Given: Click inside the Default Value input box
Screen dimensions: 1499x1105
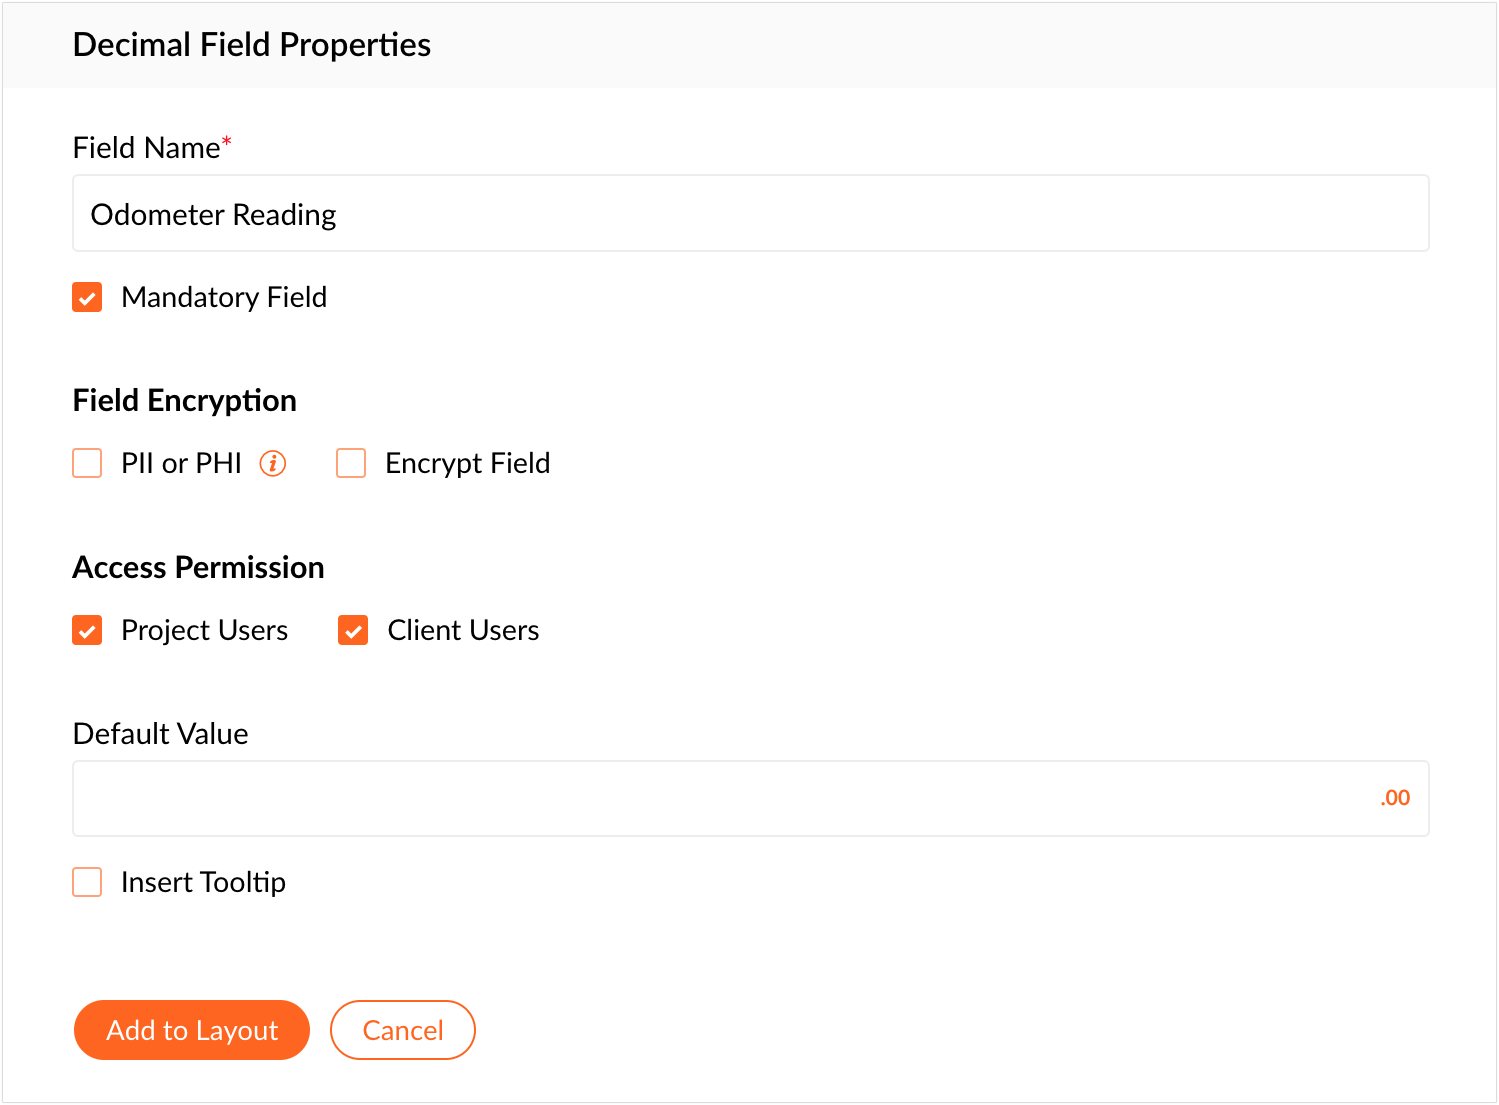Looking at the screenshot, I should [x=720, y=798].
